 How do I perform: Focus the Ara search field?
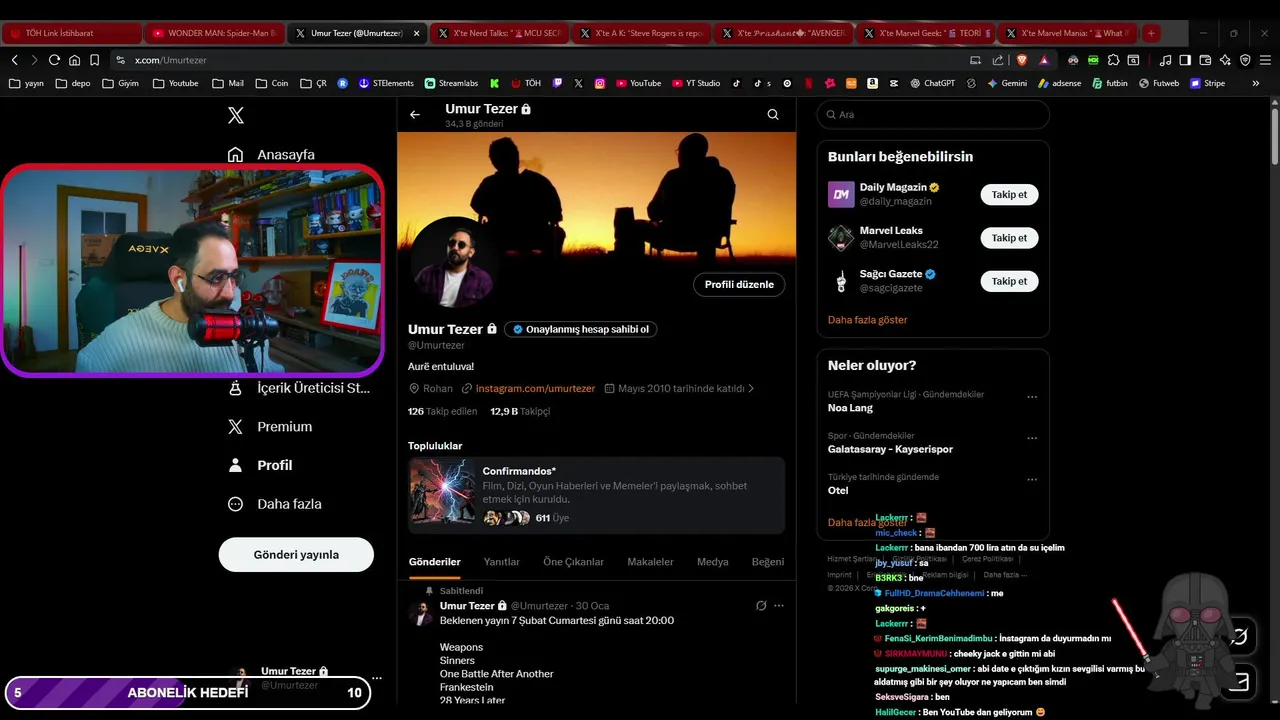[x=933, y=115]
